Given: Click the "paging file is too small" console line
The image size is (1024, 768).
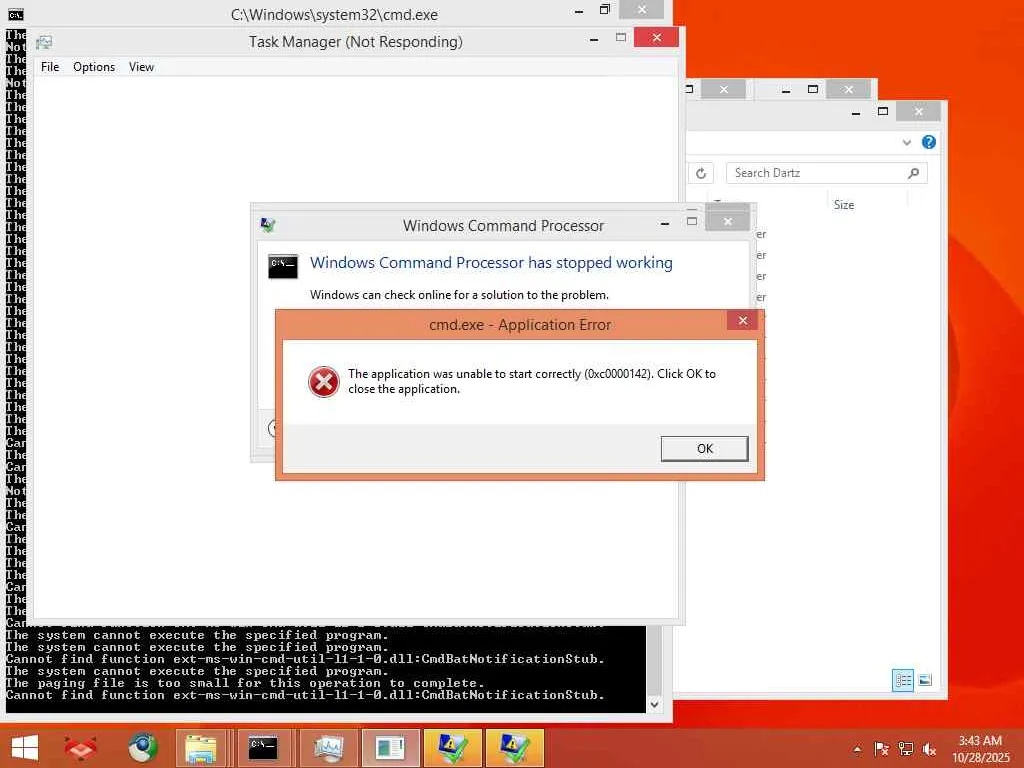Looking at the screenshot, I should pyautogui.click(x=245, y=683).
